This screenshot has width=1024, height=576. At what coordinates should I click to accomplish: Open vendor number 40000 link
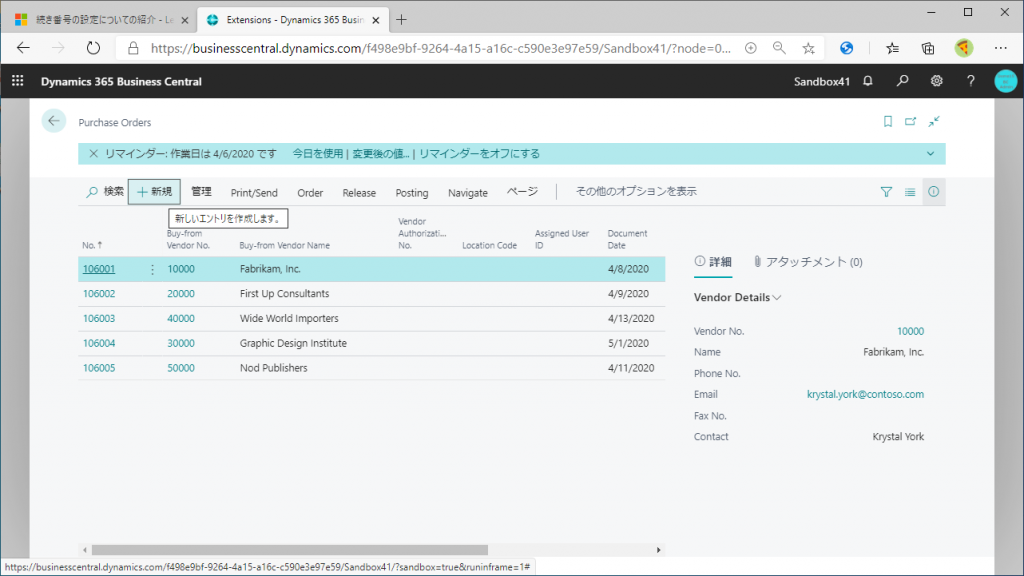pos(181,319)
